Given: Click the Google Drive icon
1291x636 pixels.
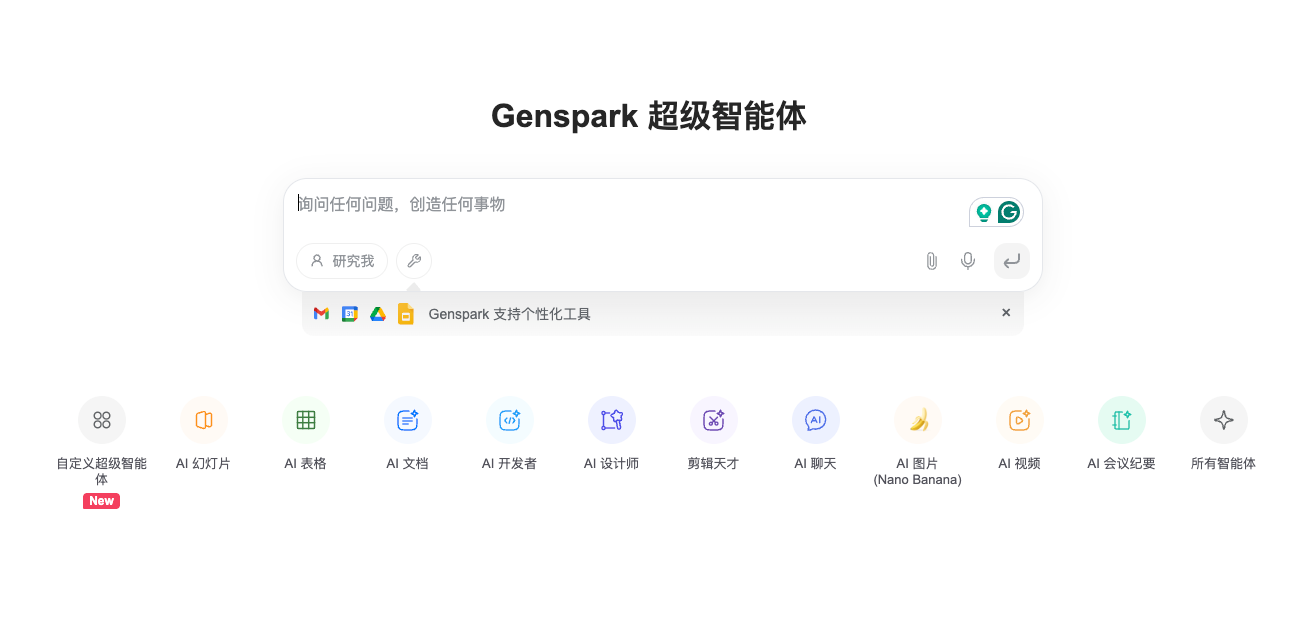Looking at the screenshot, I should pyautogui.click(x=378, y=314).
